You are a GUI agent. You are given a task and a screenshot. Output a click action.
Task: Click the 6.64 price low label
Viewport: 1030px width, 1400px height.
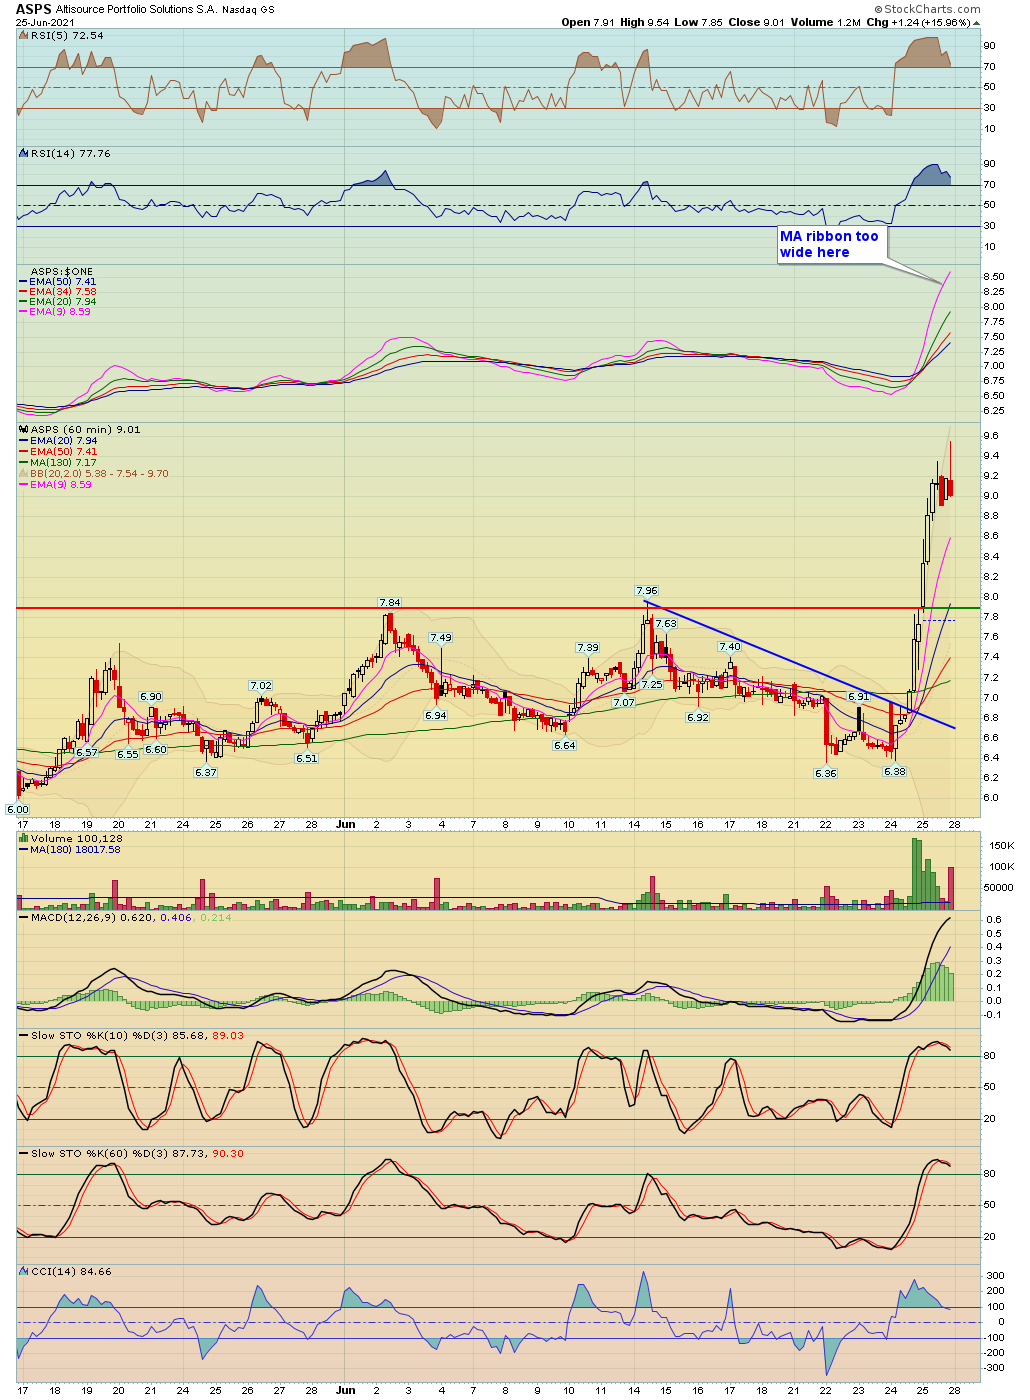(564, 745)
